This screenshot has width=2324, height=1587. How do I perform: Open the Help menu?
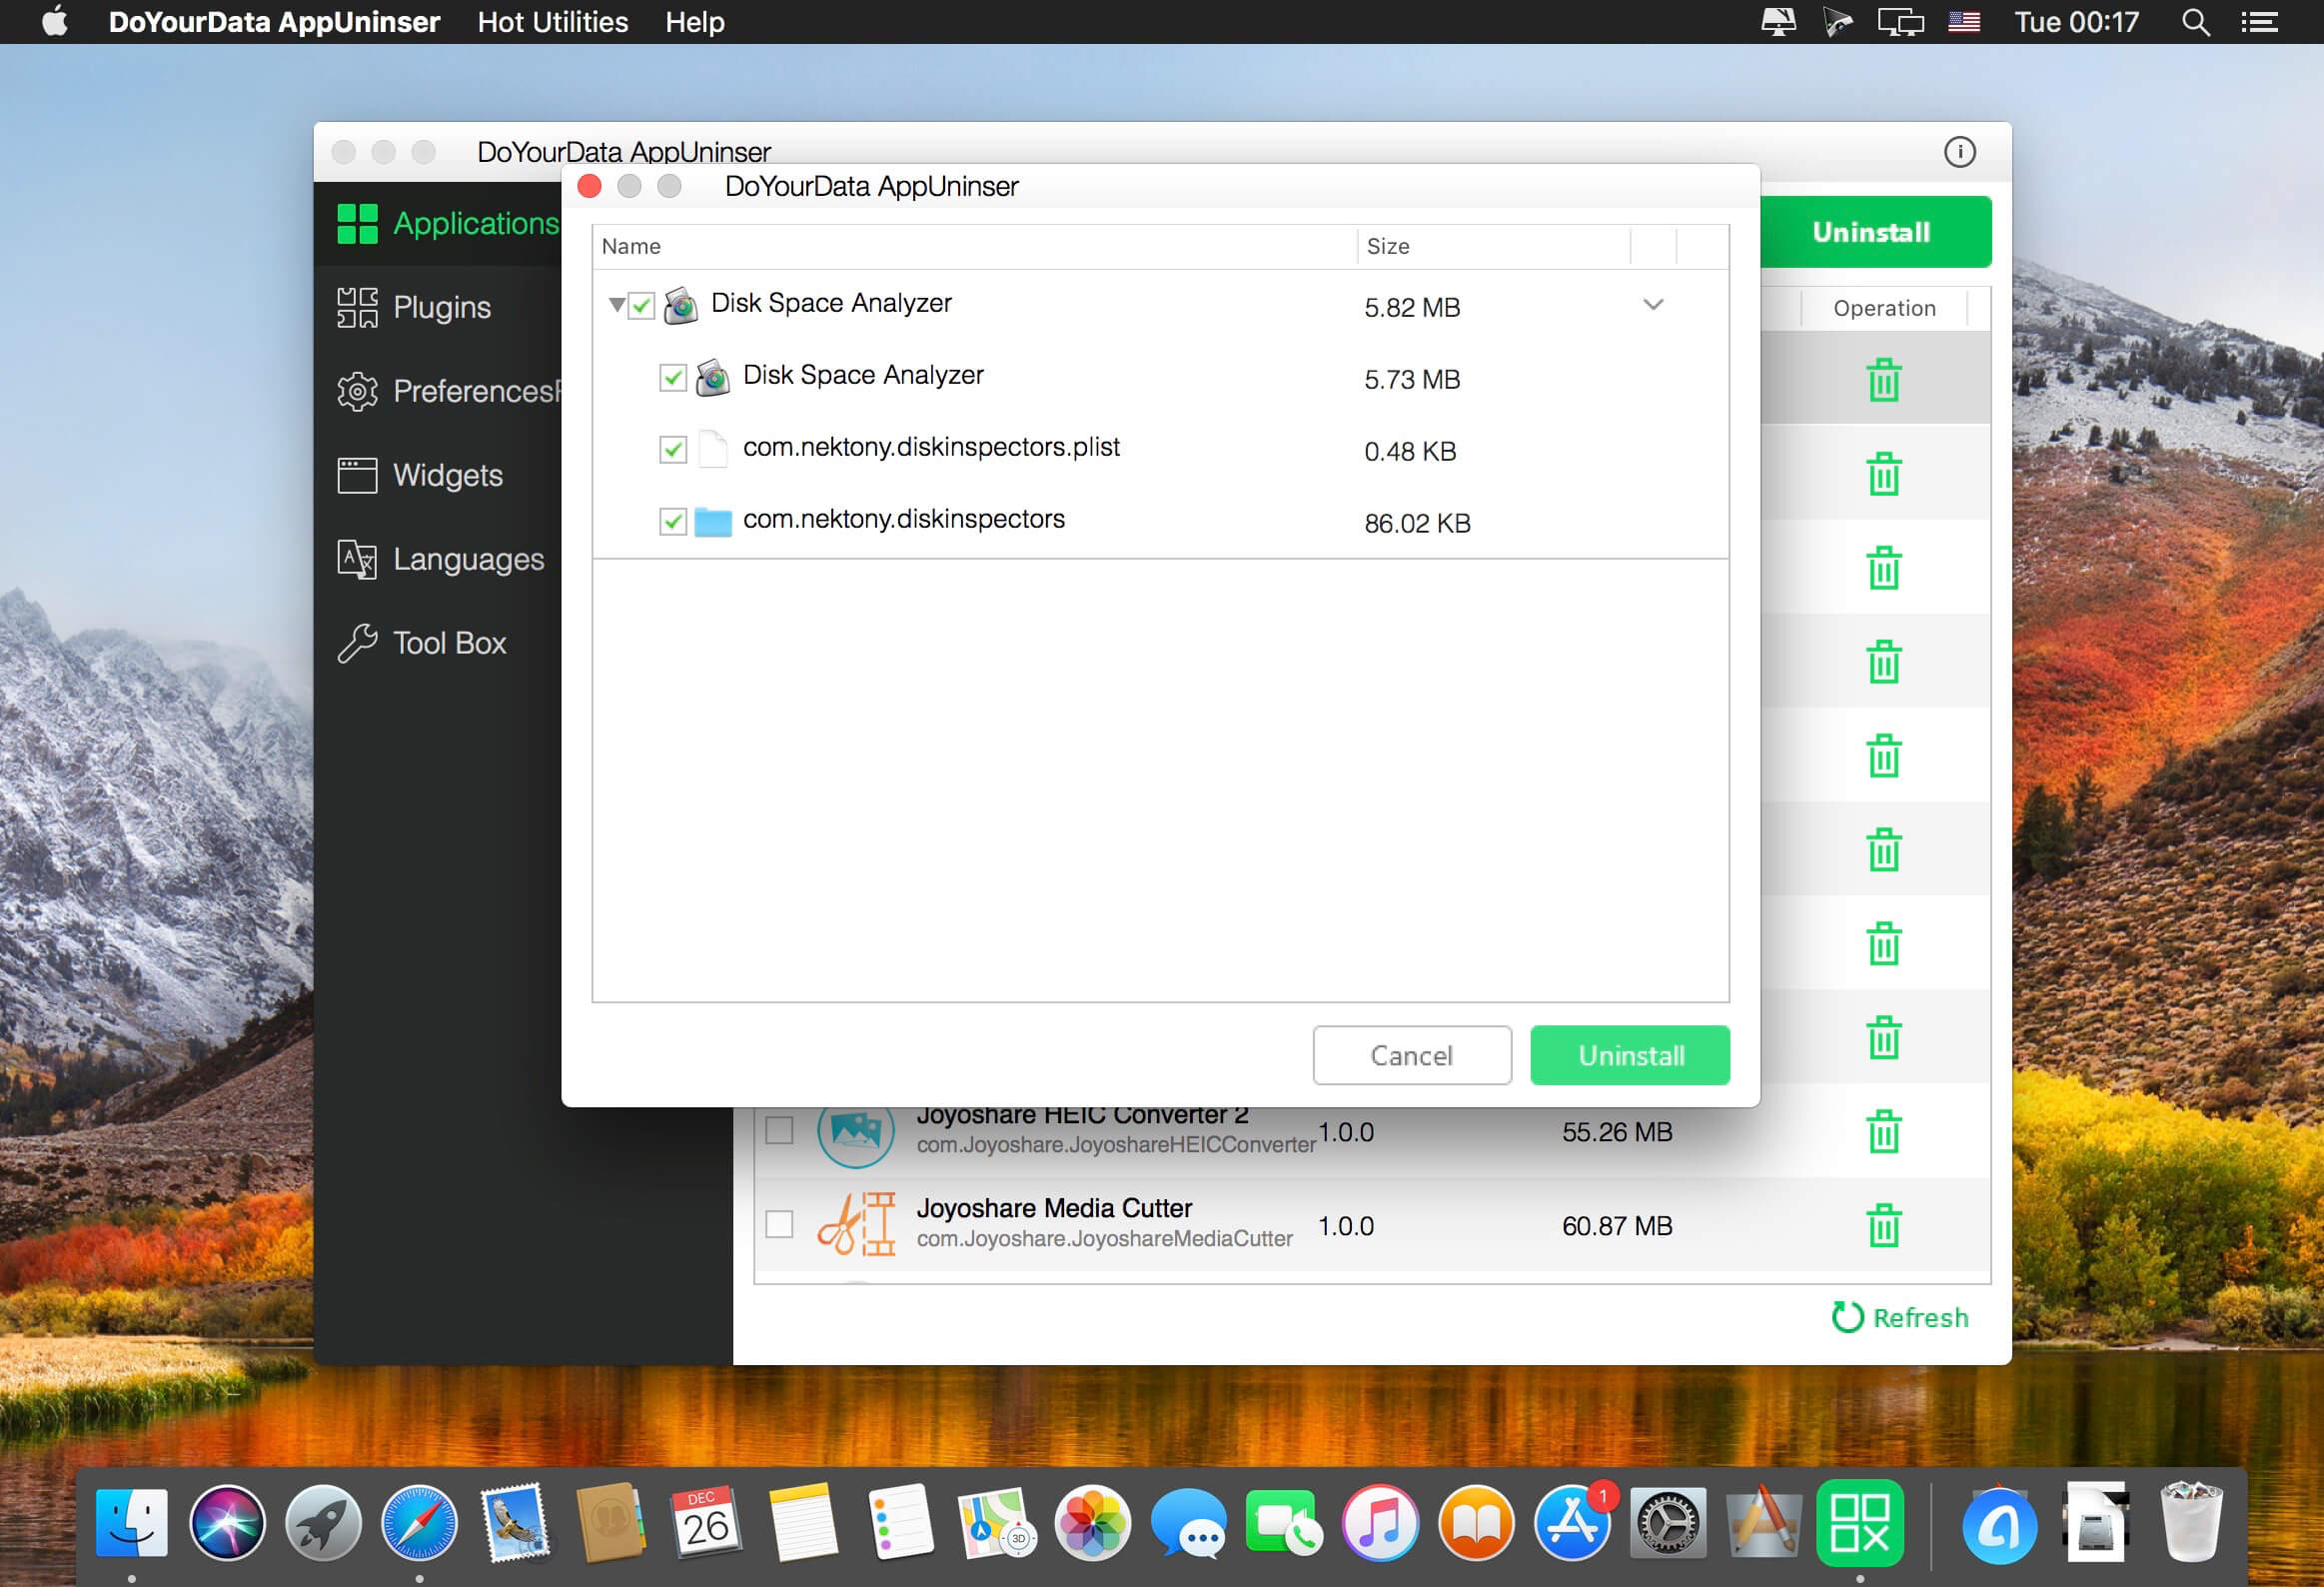695,22
